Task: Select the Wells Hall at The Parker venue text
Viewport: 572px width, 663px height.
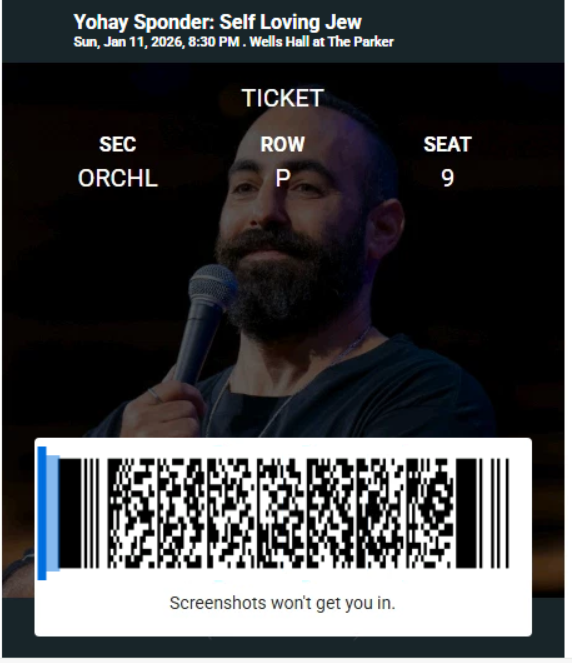Action: [321, 42]
